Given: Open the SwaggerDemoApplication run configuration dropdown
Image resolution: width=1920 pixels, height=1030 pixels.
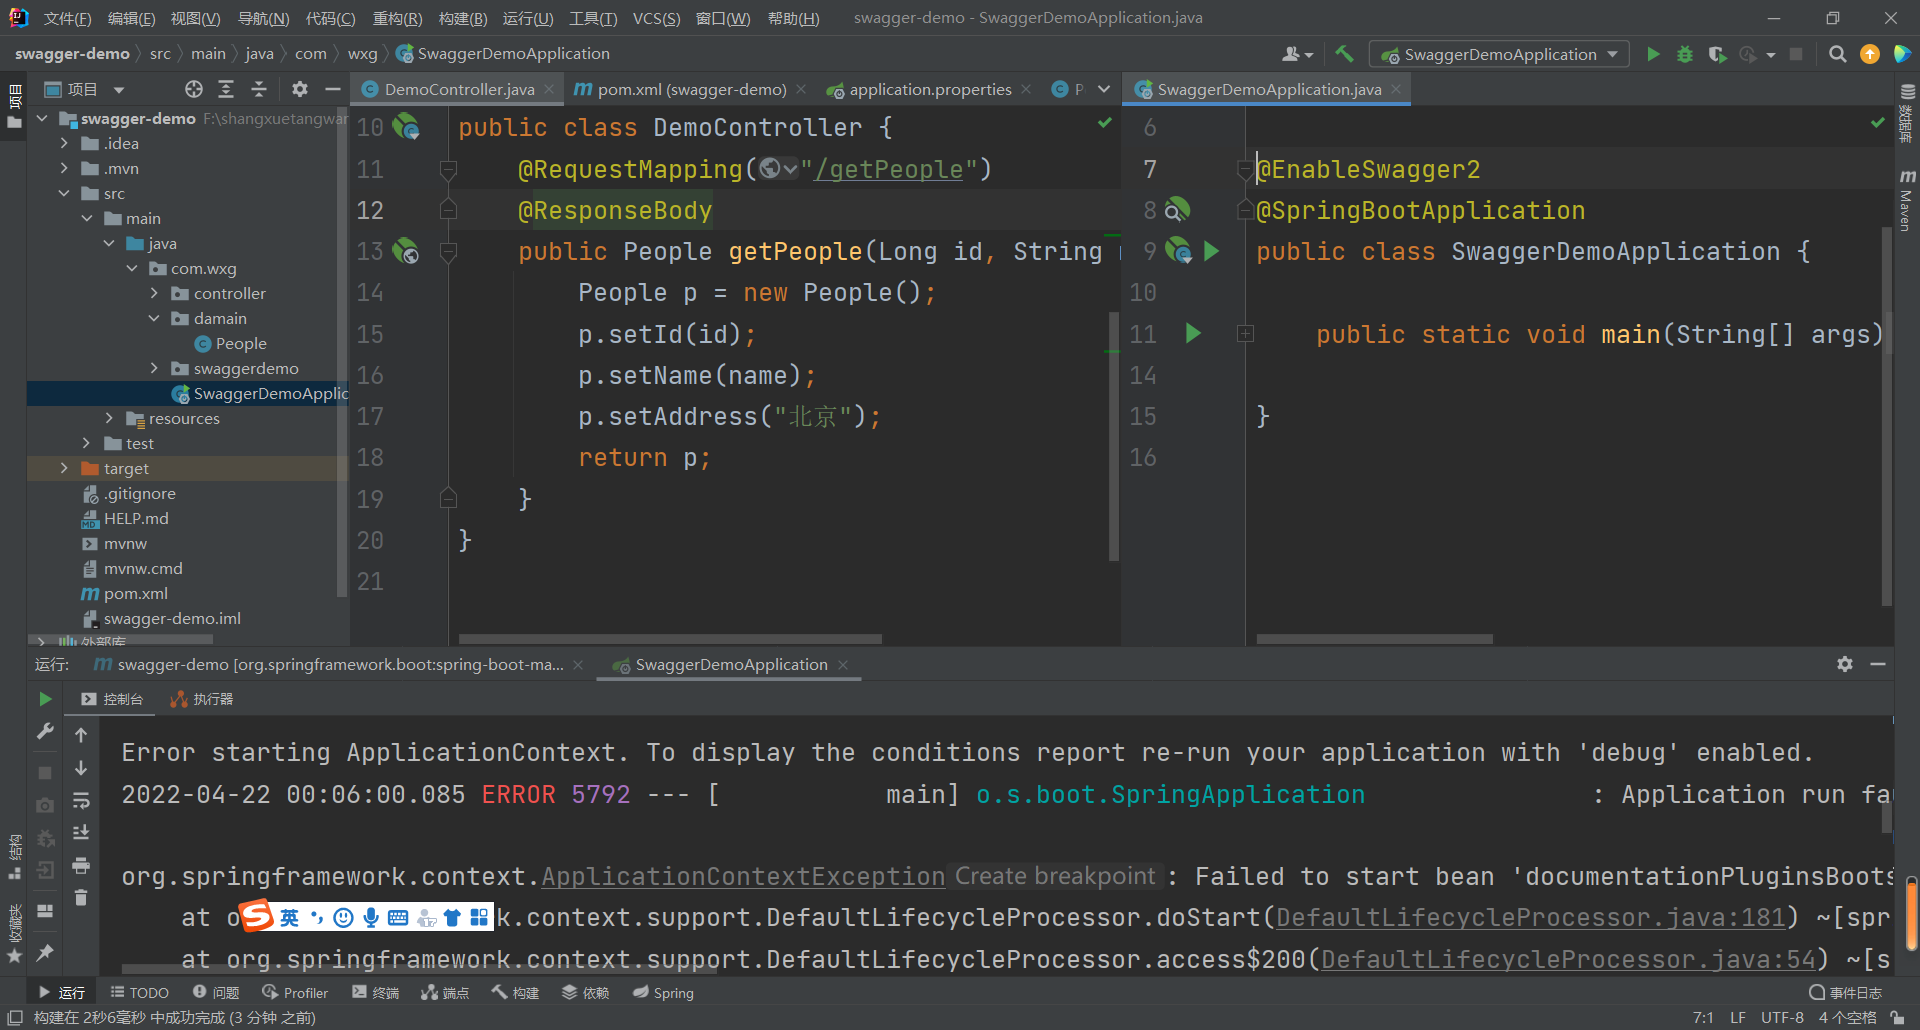Looking at the screenshot, I should coord(1500,54).
